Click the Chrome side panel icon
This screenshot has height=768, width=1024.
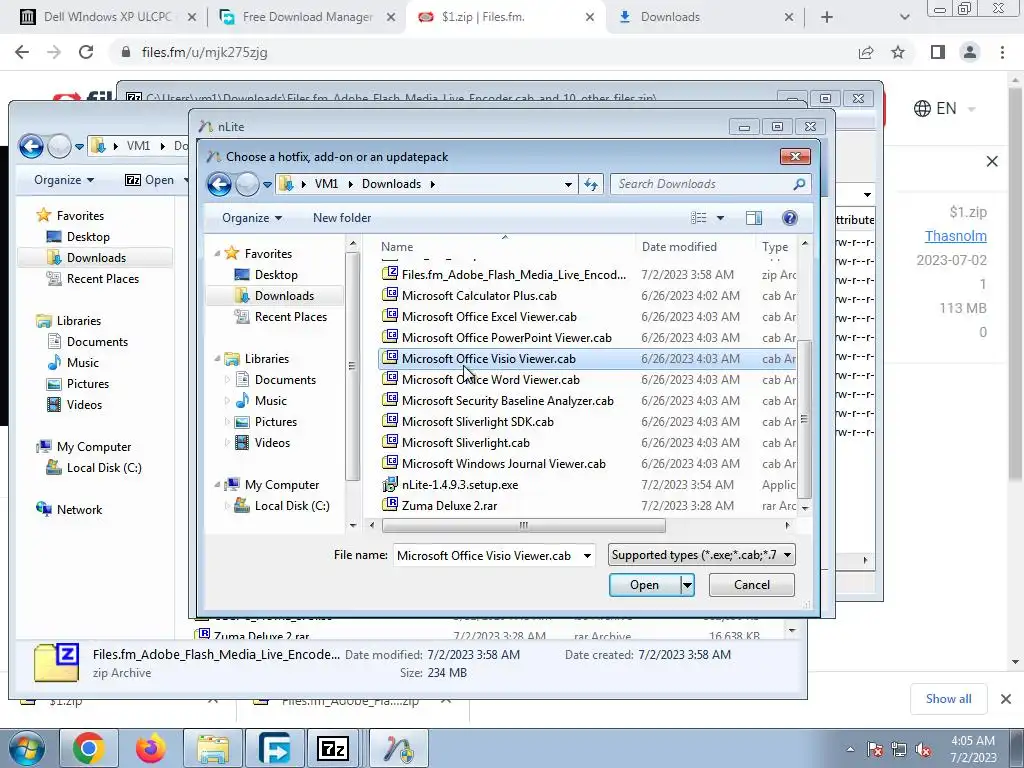pos(938,52)
